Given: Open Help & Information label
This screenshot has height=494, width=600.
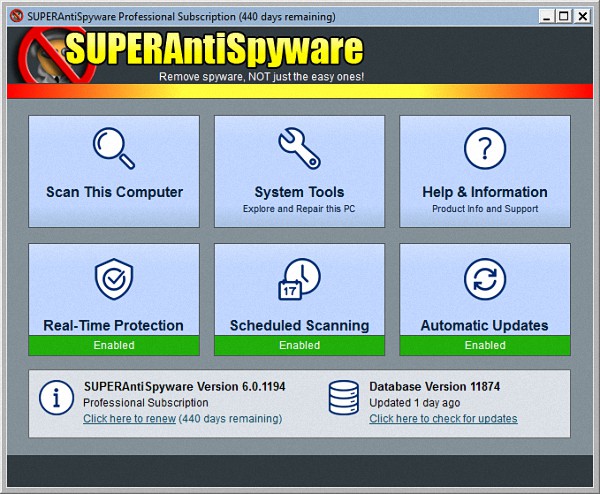Looking at the screenshot, I should pyautogui.click(x=485, y=192).
